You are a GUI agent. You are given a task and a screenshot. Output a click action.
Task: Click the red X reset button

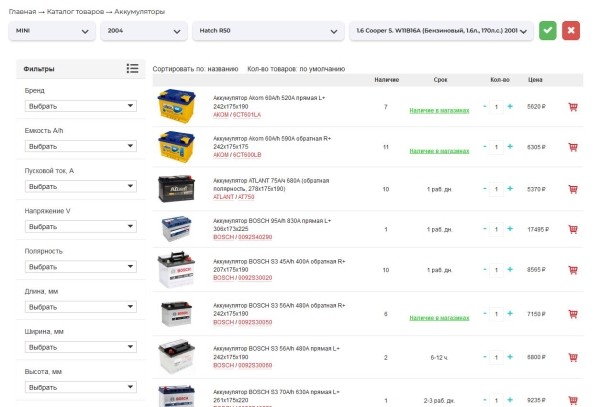(x=571, y=31)
